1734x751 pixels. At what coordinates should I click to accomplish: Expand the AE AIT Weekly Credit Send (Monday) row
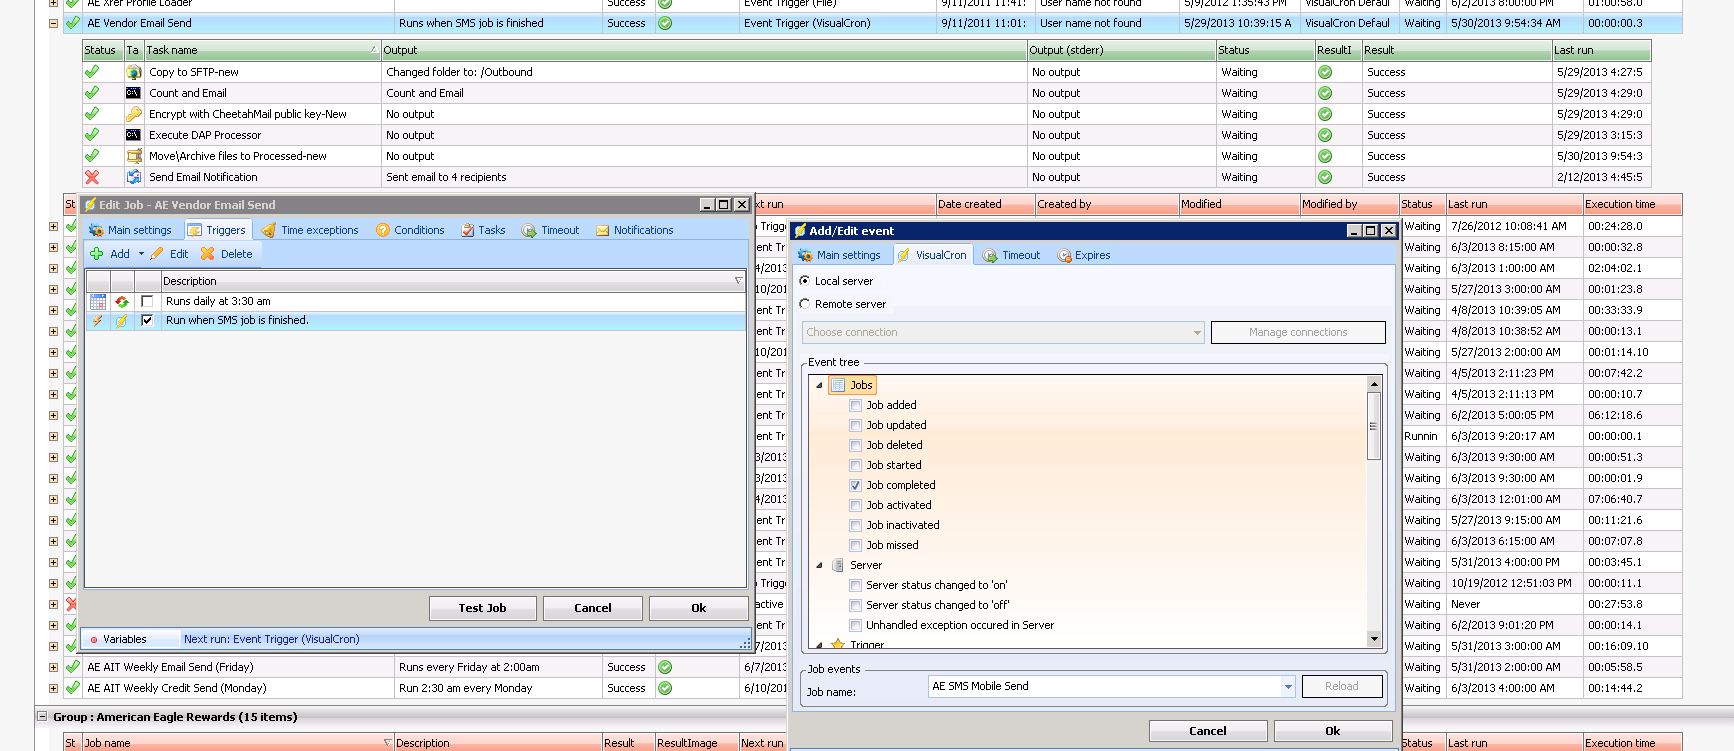(53, 688)
